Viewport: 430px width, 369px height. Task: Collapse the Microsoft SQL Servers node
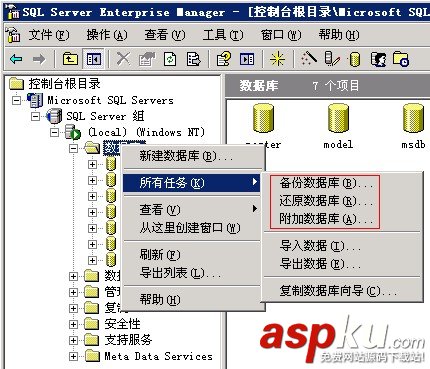click(16, 100)
